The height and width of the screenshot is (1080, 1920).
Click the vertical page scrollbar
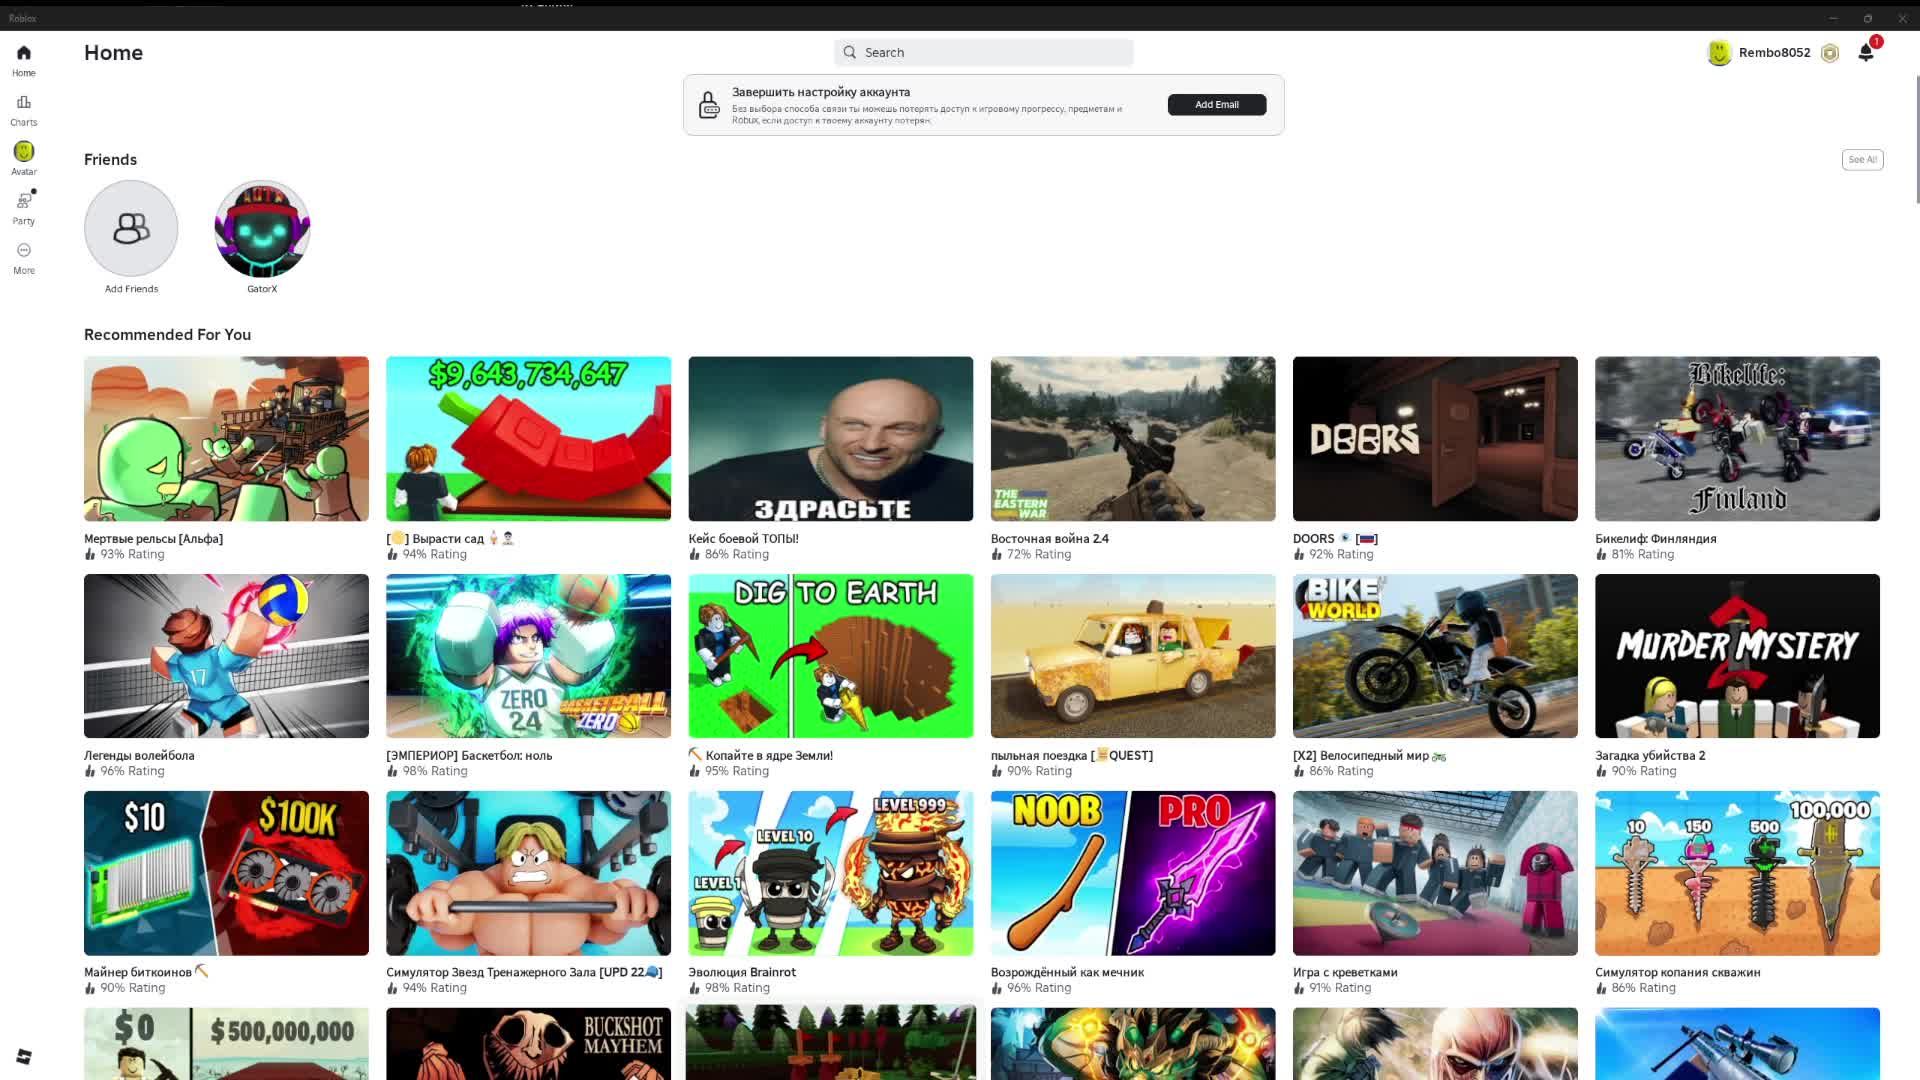(x=1916, y=140)
